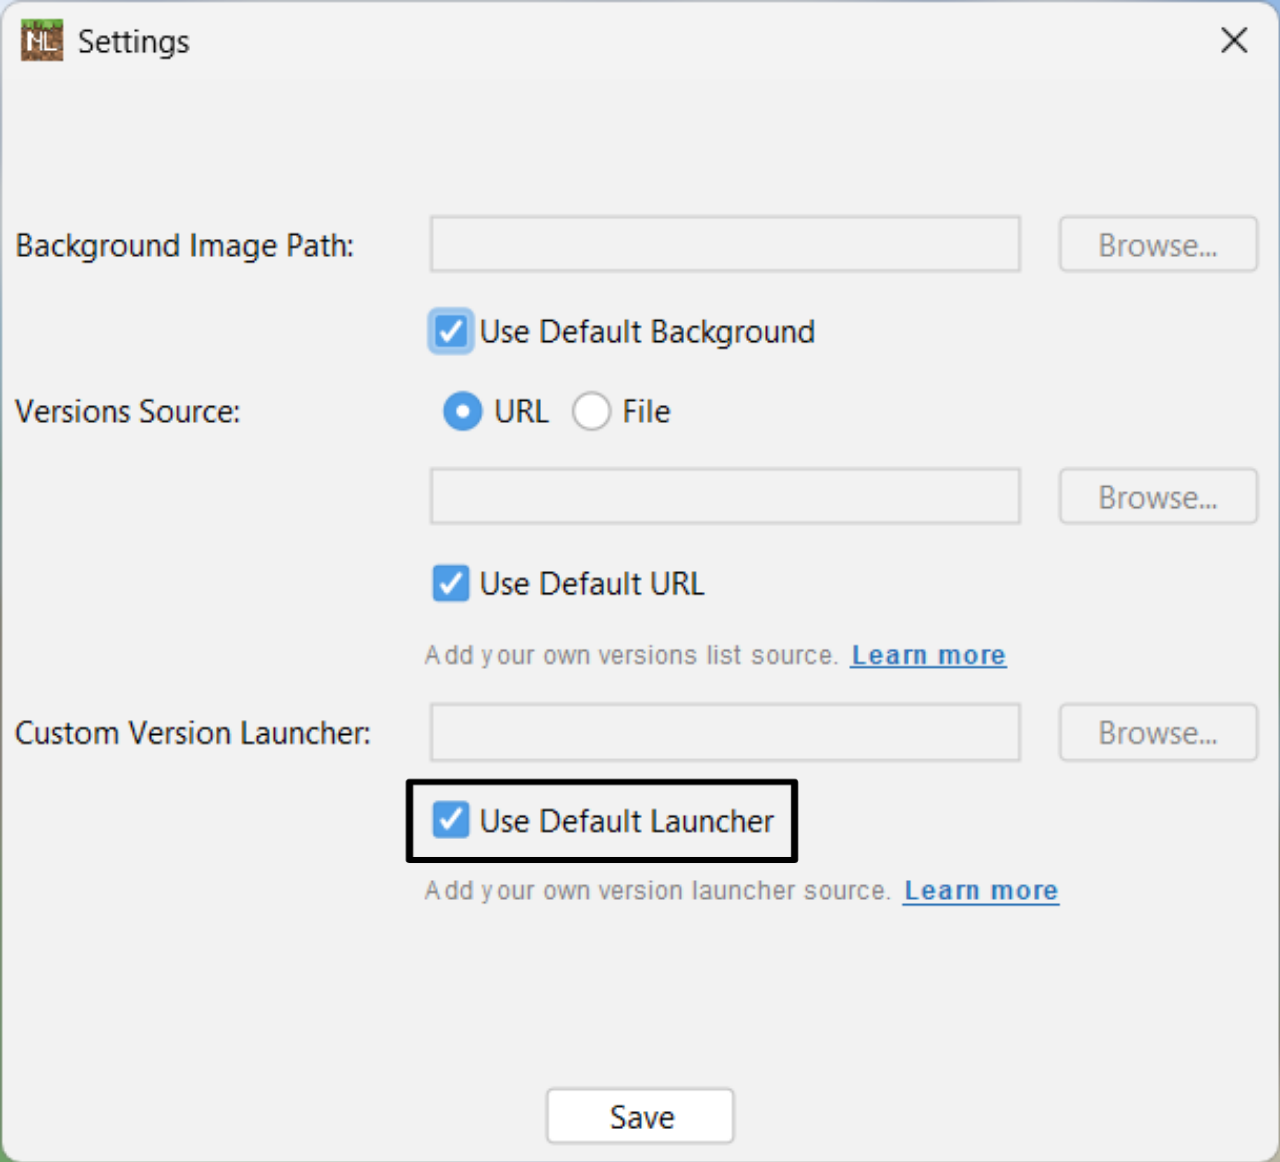Viewport: 1280px width, 1162px height.
Task: Focus the Versions Source path field
Action: click(x=725, y=497)
